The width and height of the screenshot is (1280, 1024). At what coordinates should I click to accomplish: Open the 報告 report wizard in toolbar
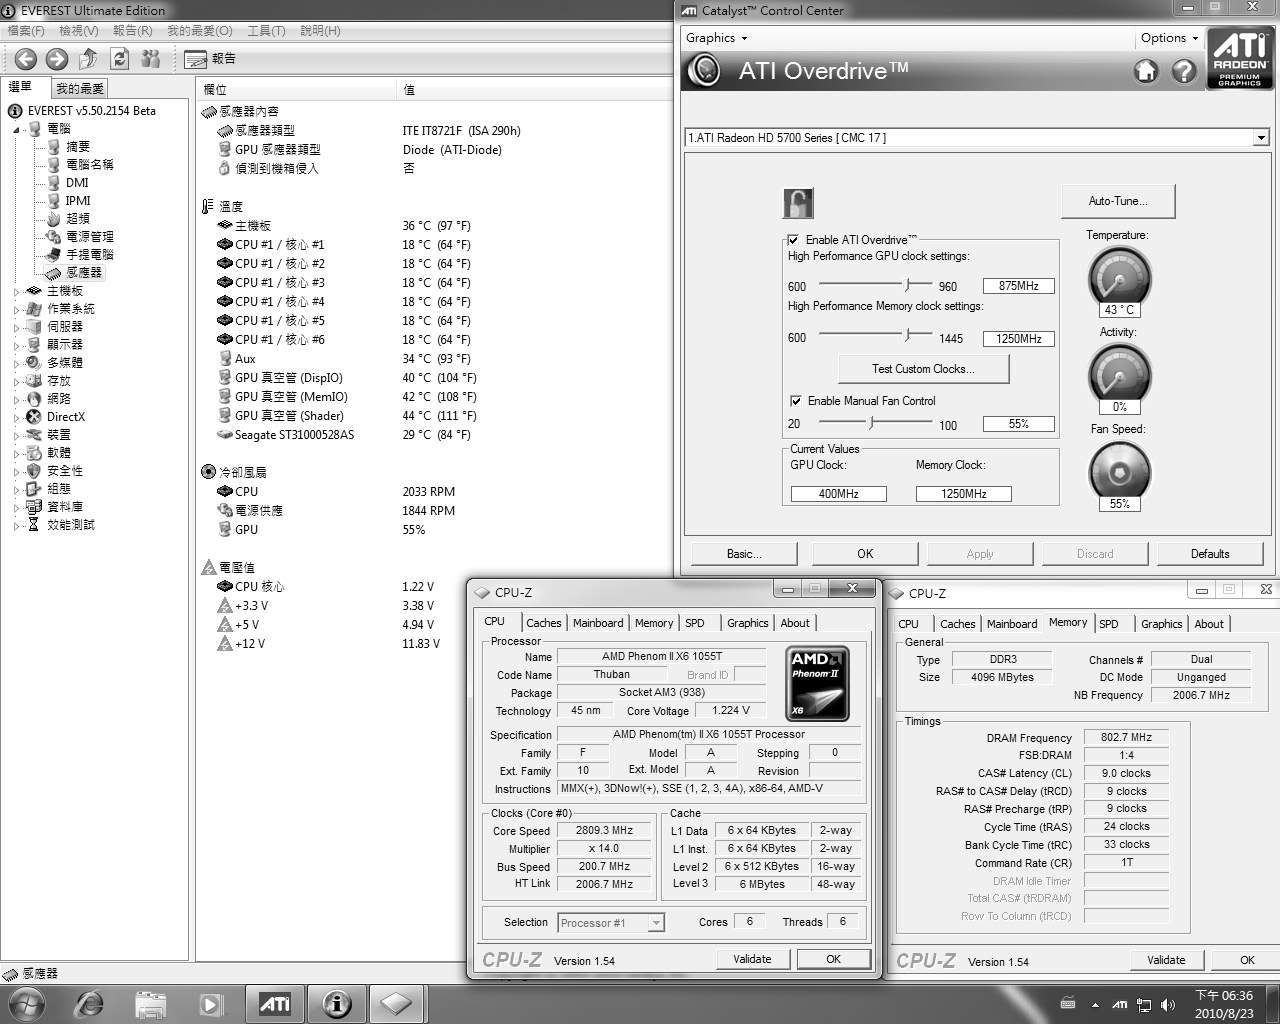tap(211, 59)
